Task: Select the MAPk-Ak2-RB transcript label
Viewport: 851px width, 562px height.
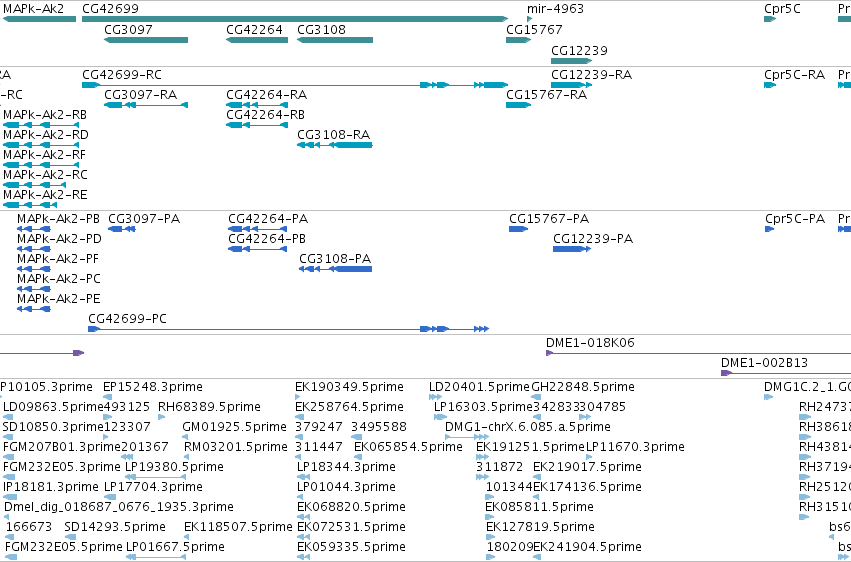Action: tap(45, 115)
